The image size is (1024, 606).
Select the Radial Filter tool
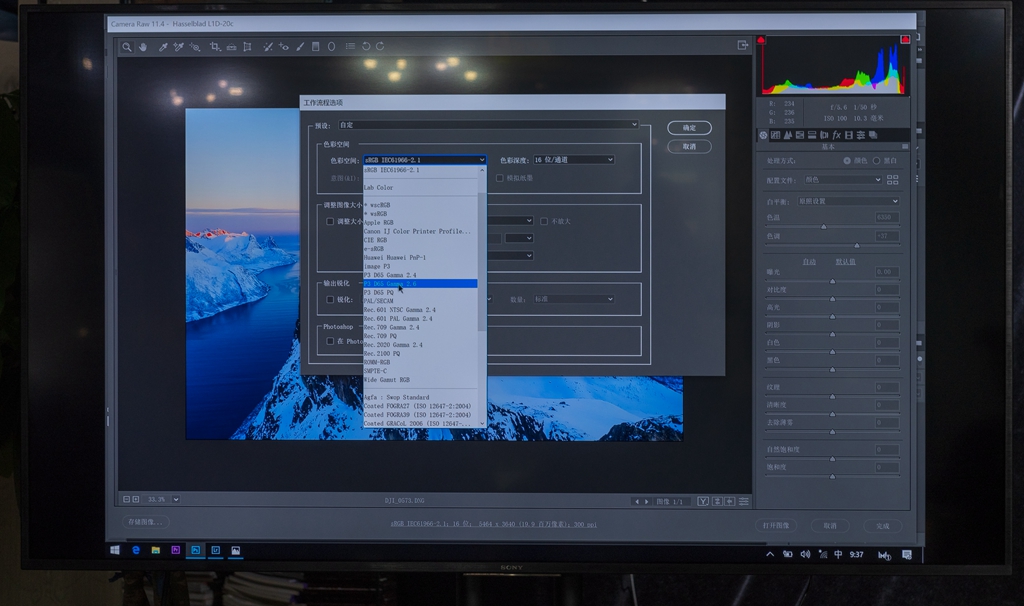click(x=332, y=47)
